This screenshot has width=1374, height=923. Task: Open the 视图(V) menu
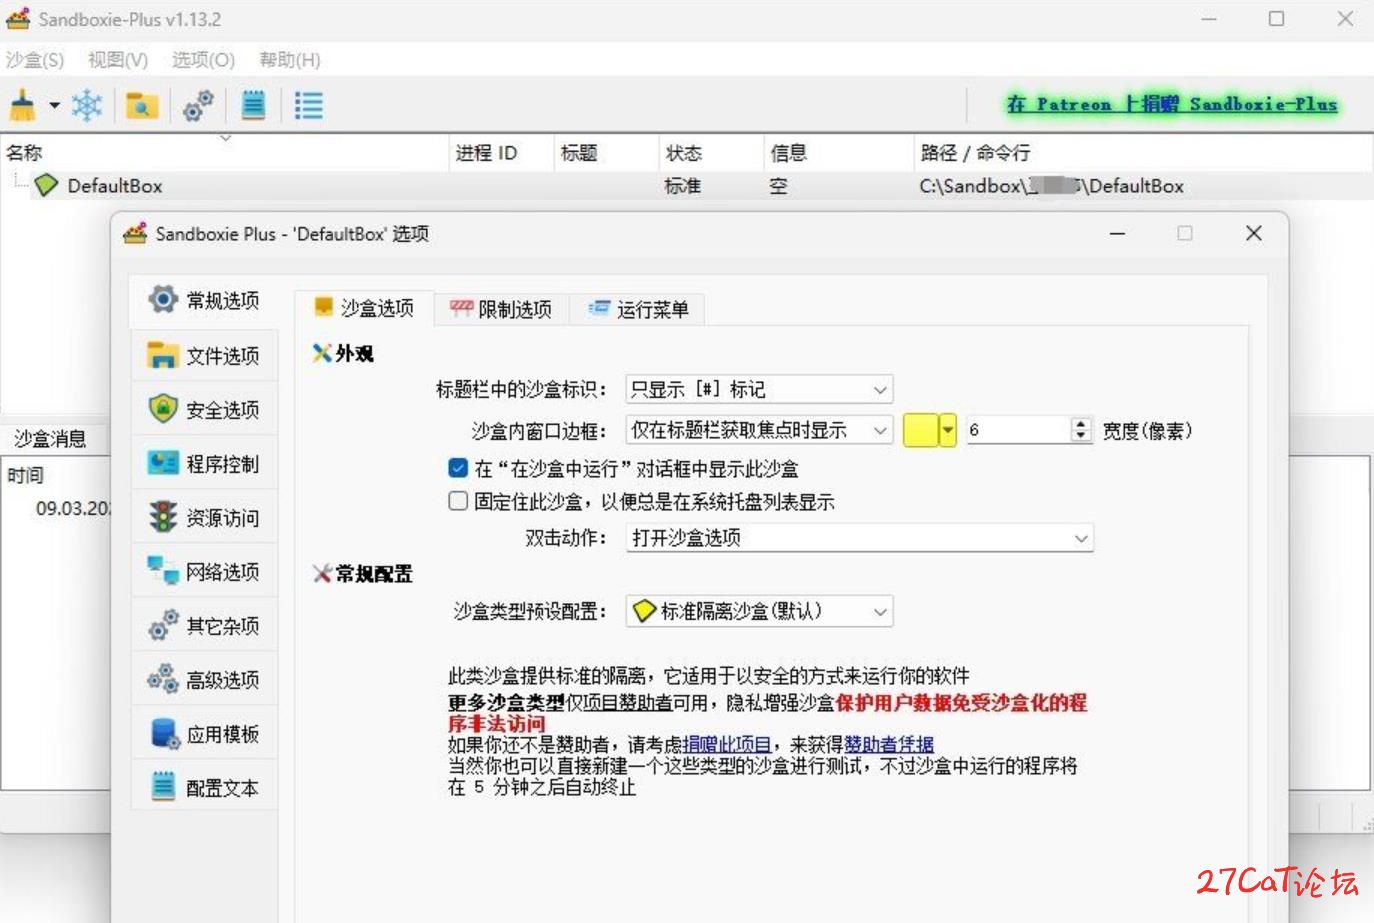click(x=118, y=60)
